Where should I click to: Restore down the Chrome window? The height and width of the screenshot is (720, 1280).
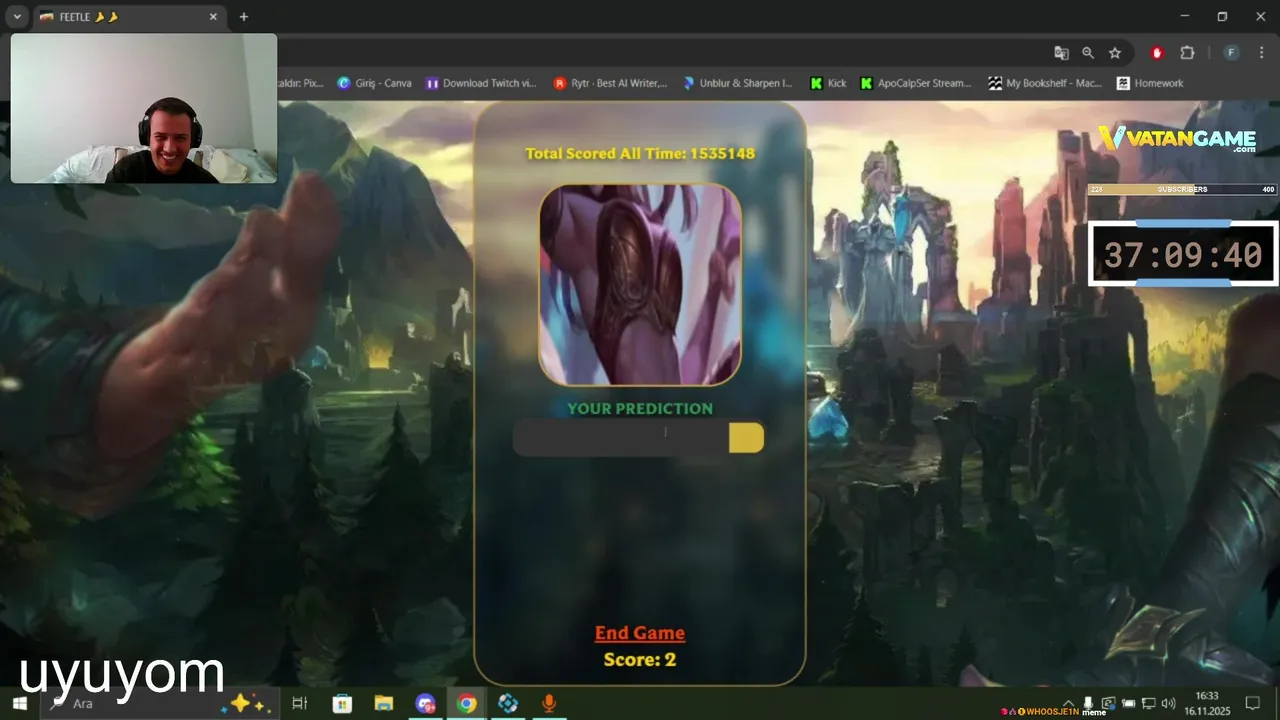(x=1222, y=16)
